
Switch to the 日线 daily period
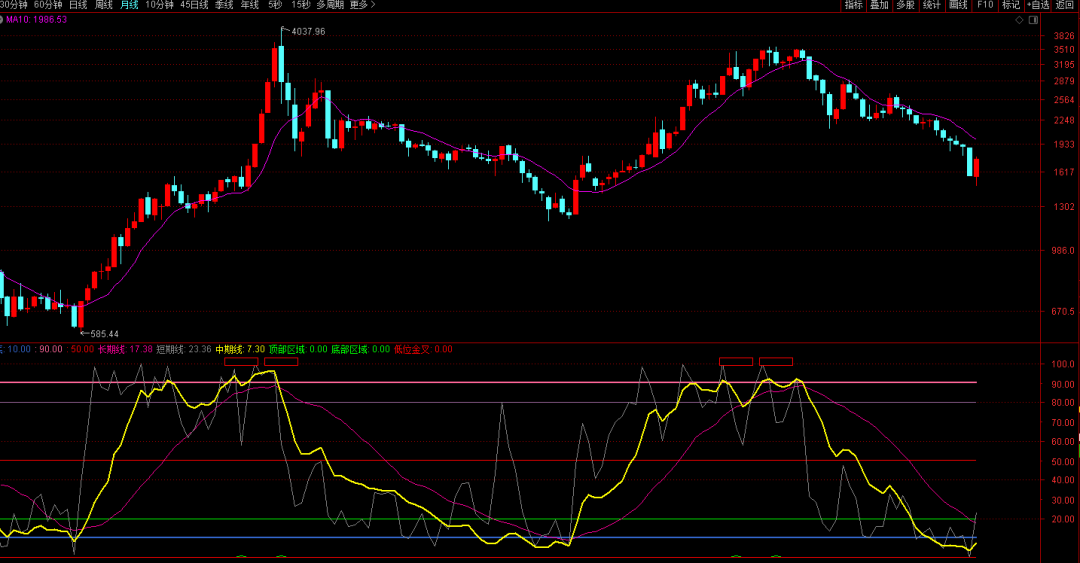[x=77, y=5]
